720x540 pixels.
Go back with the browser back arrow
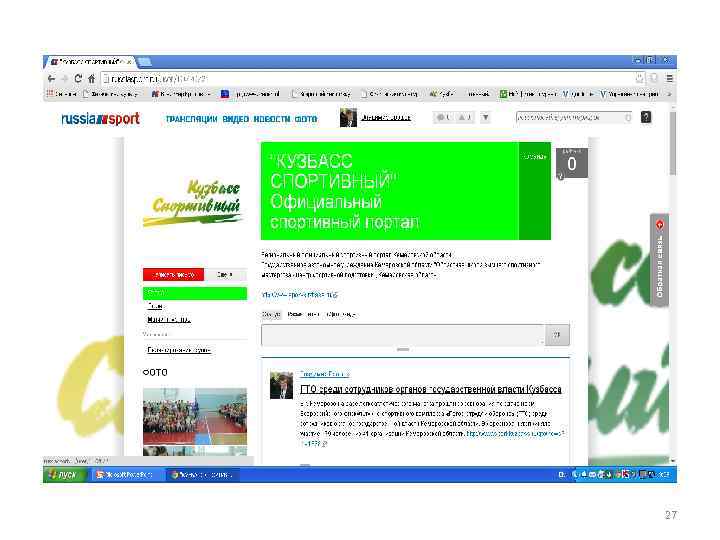(51, 79)
